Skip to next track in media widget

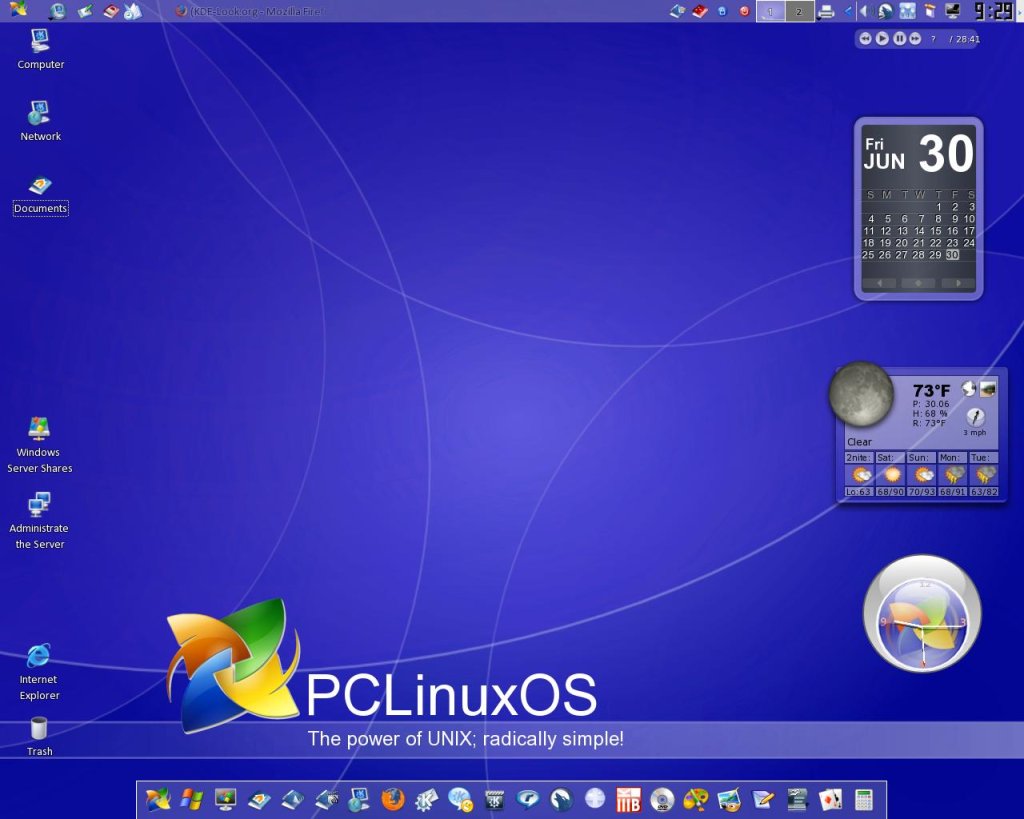[915, 39]
